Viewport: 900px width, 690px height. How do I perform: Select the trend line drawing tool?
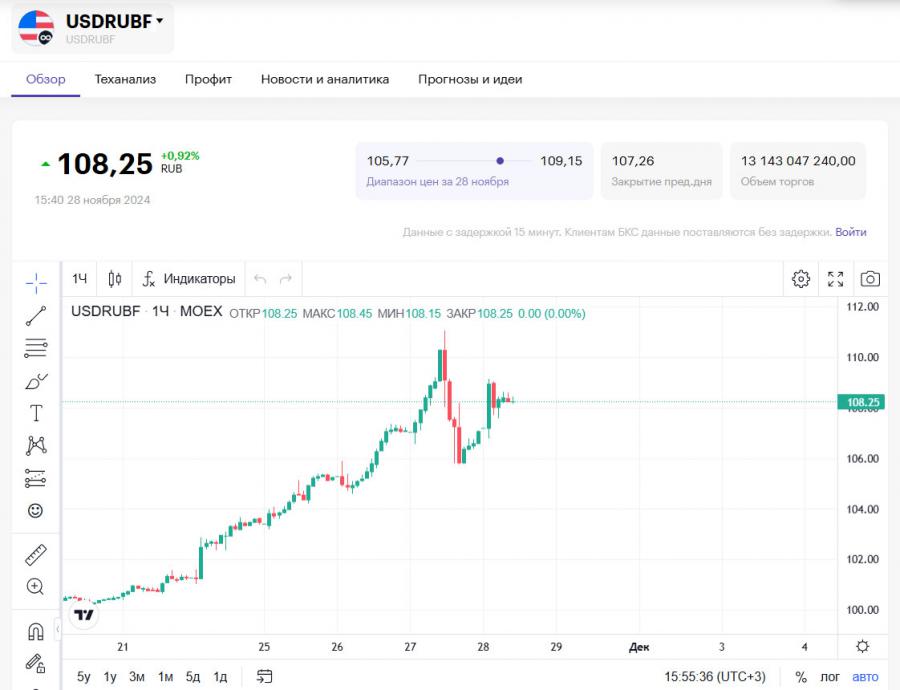pyautogui.click(x=35, y=316)
